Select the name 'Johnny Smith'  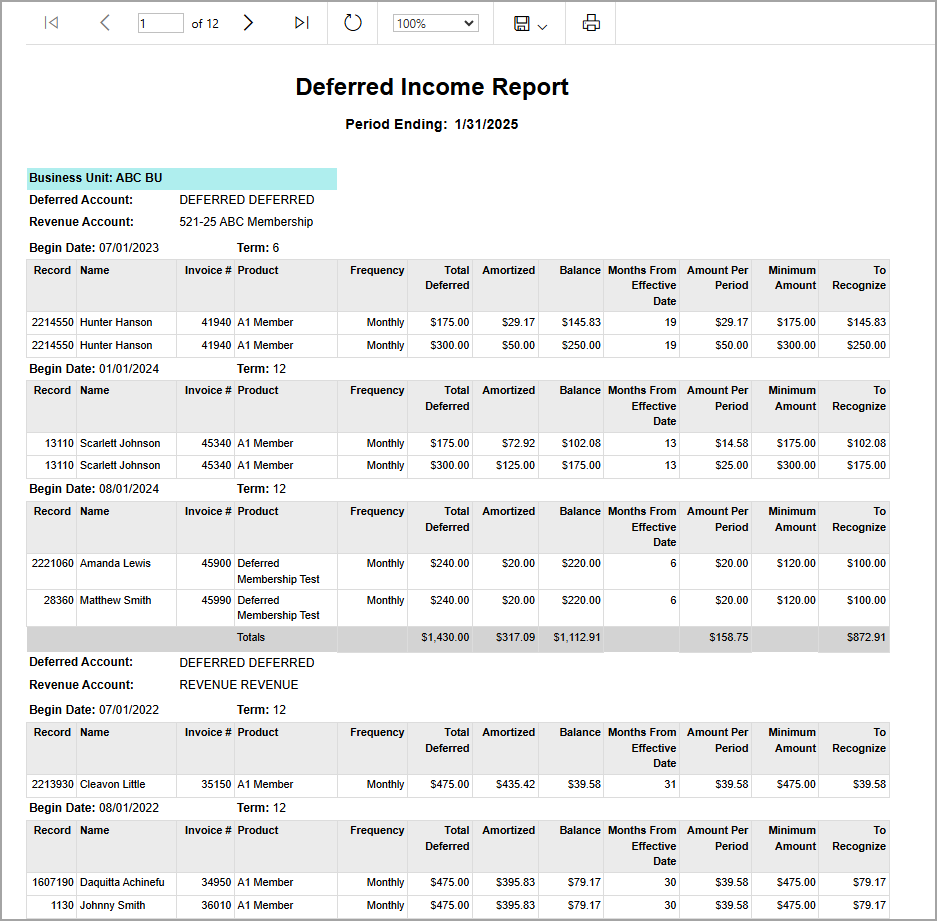[x=112, y=905]
